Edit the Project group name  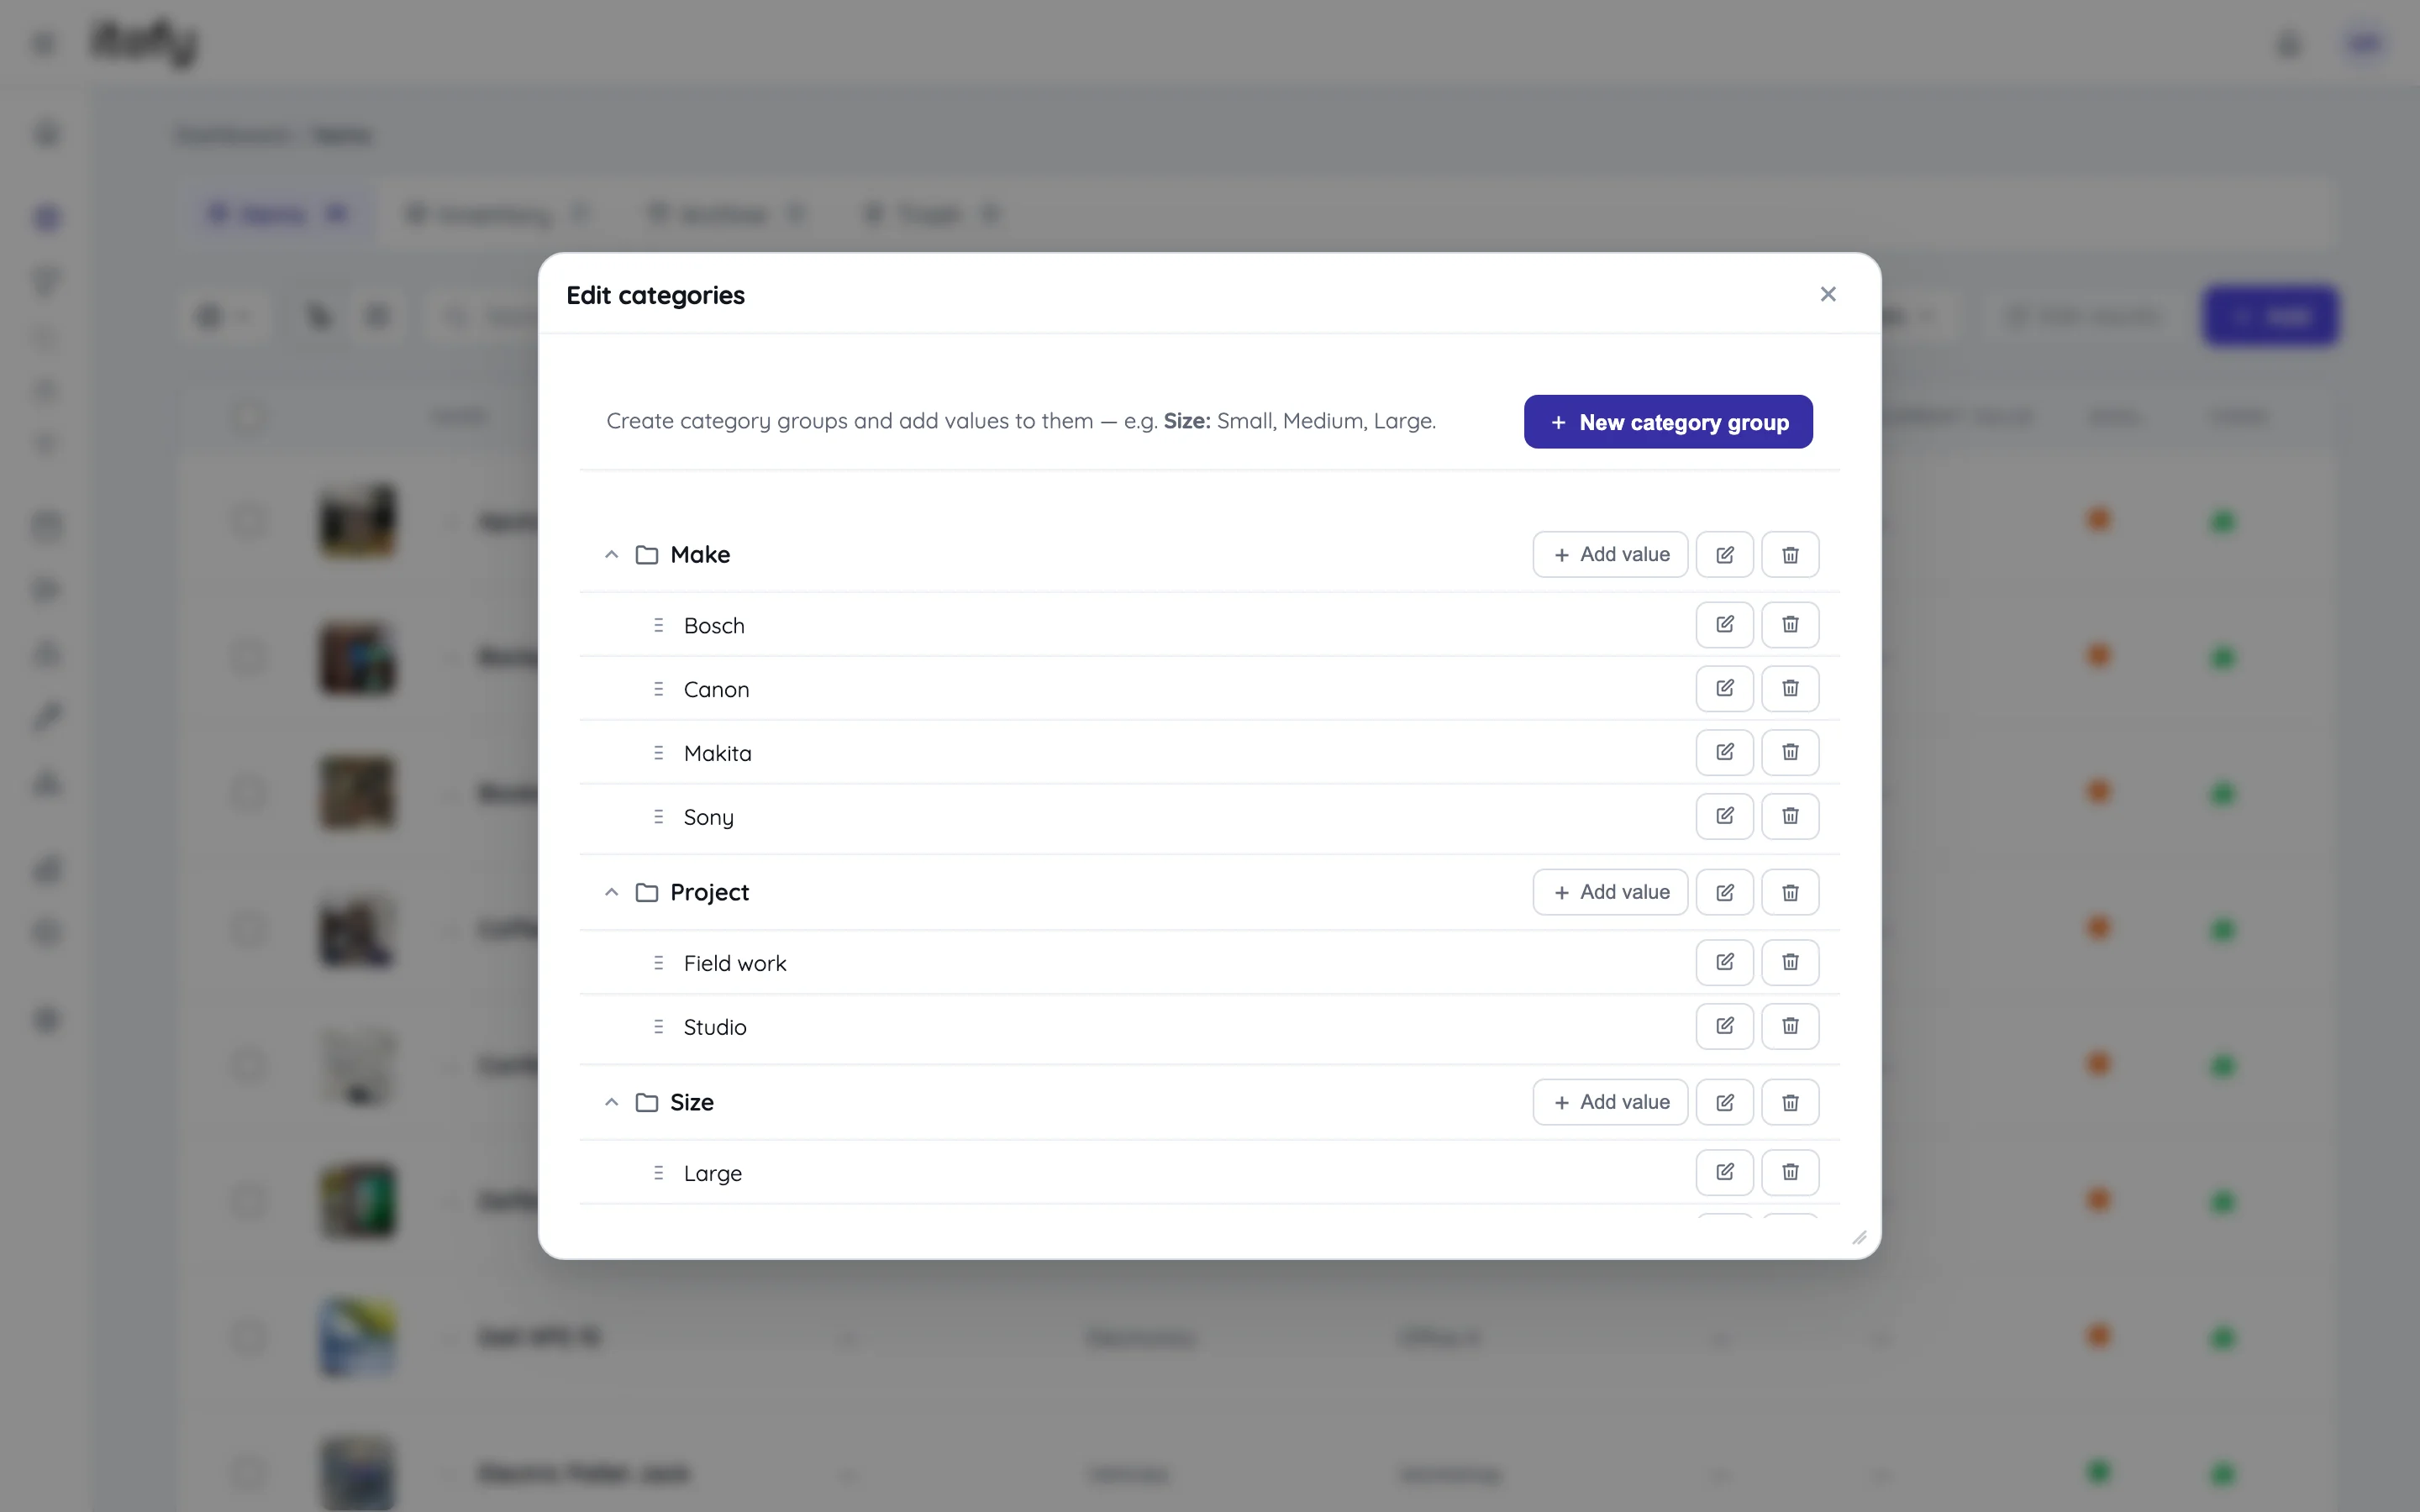1725,892
